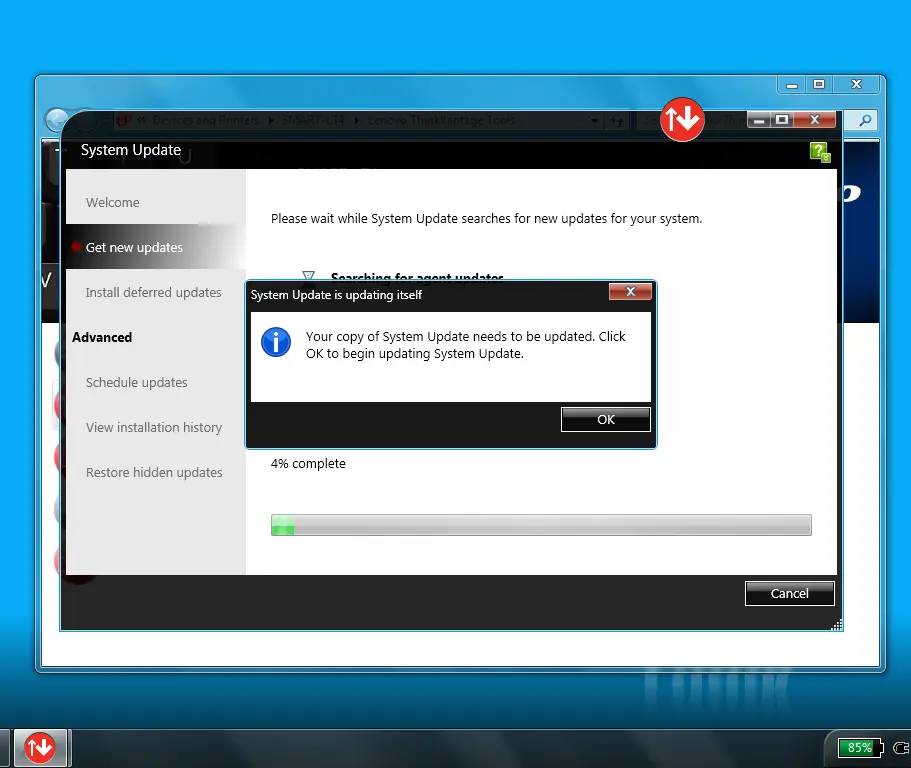Open the Welcome page in sidebar

(x=113, y=202)
